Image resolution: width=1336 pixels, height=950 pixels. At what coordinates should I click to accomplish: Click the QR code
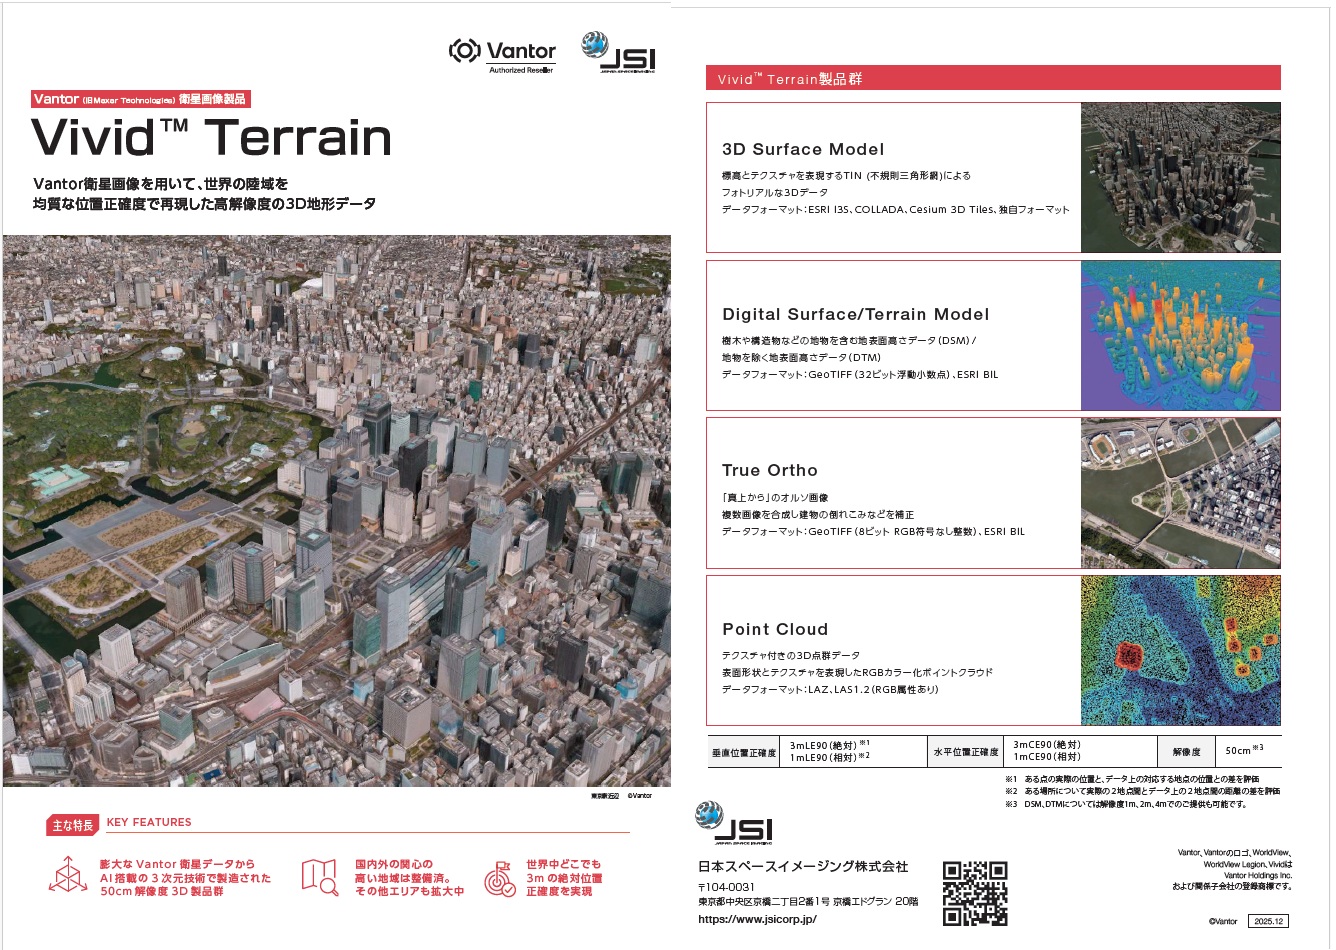point(974,893)
